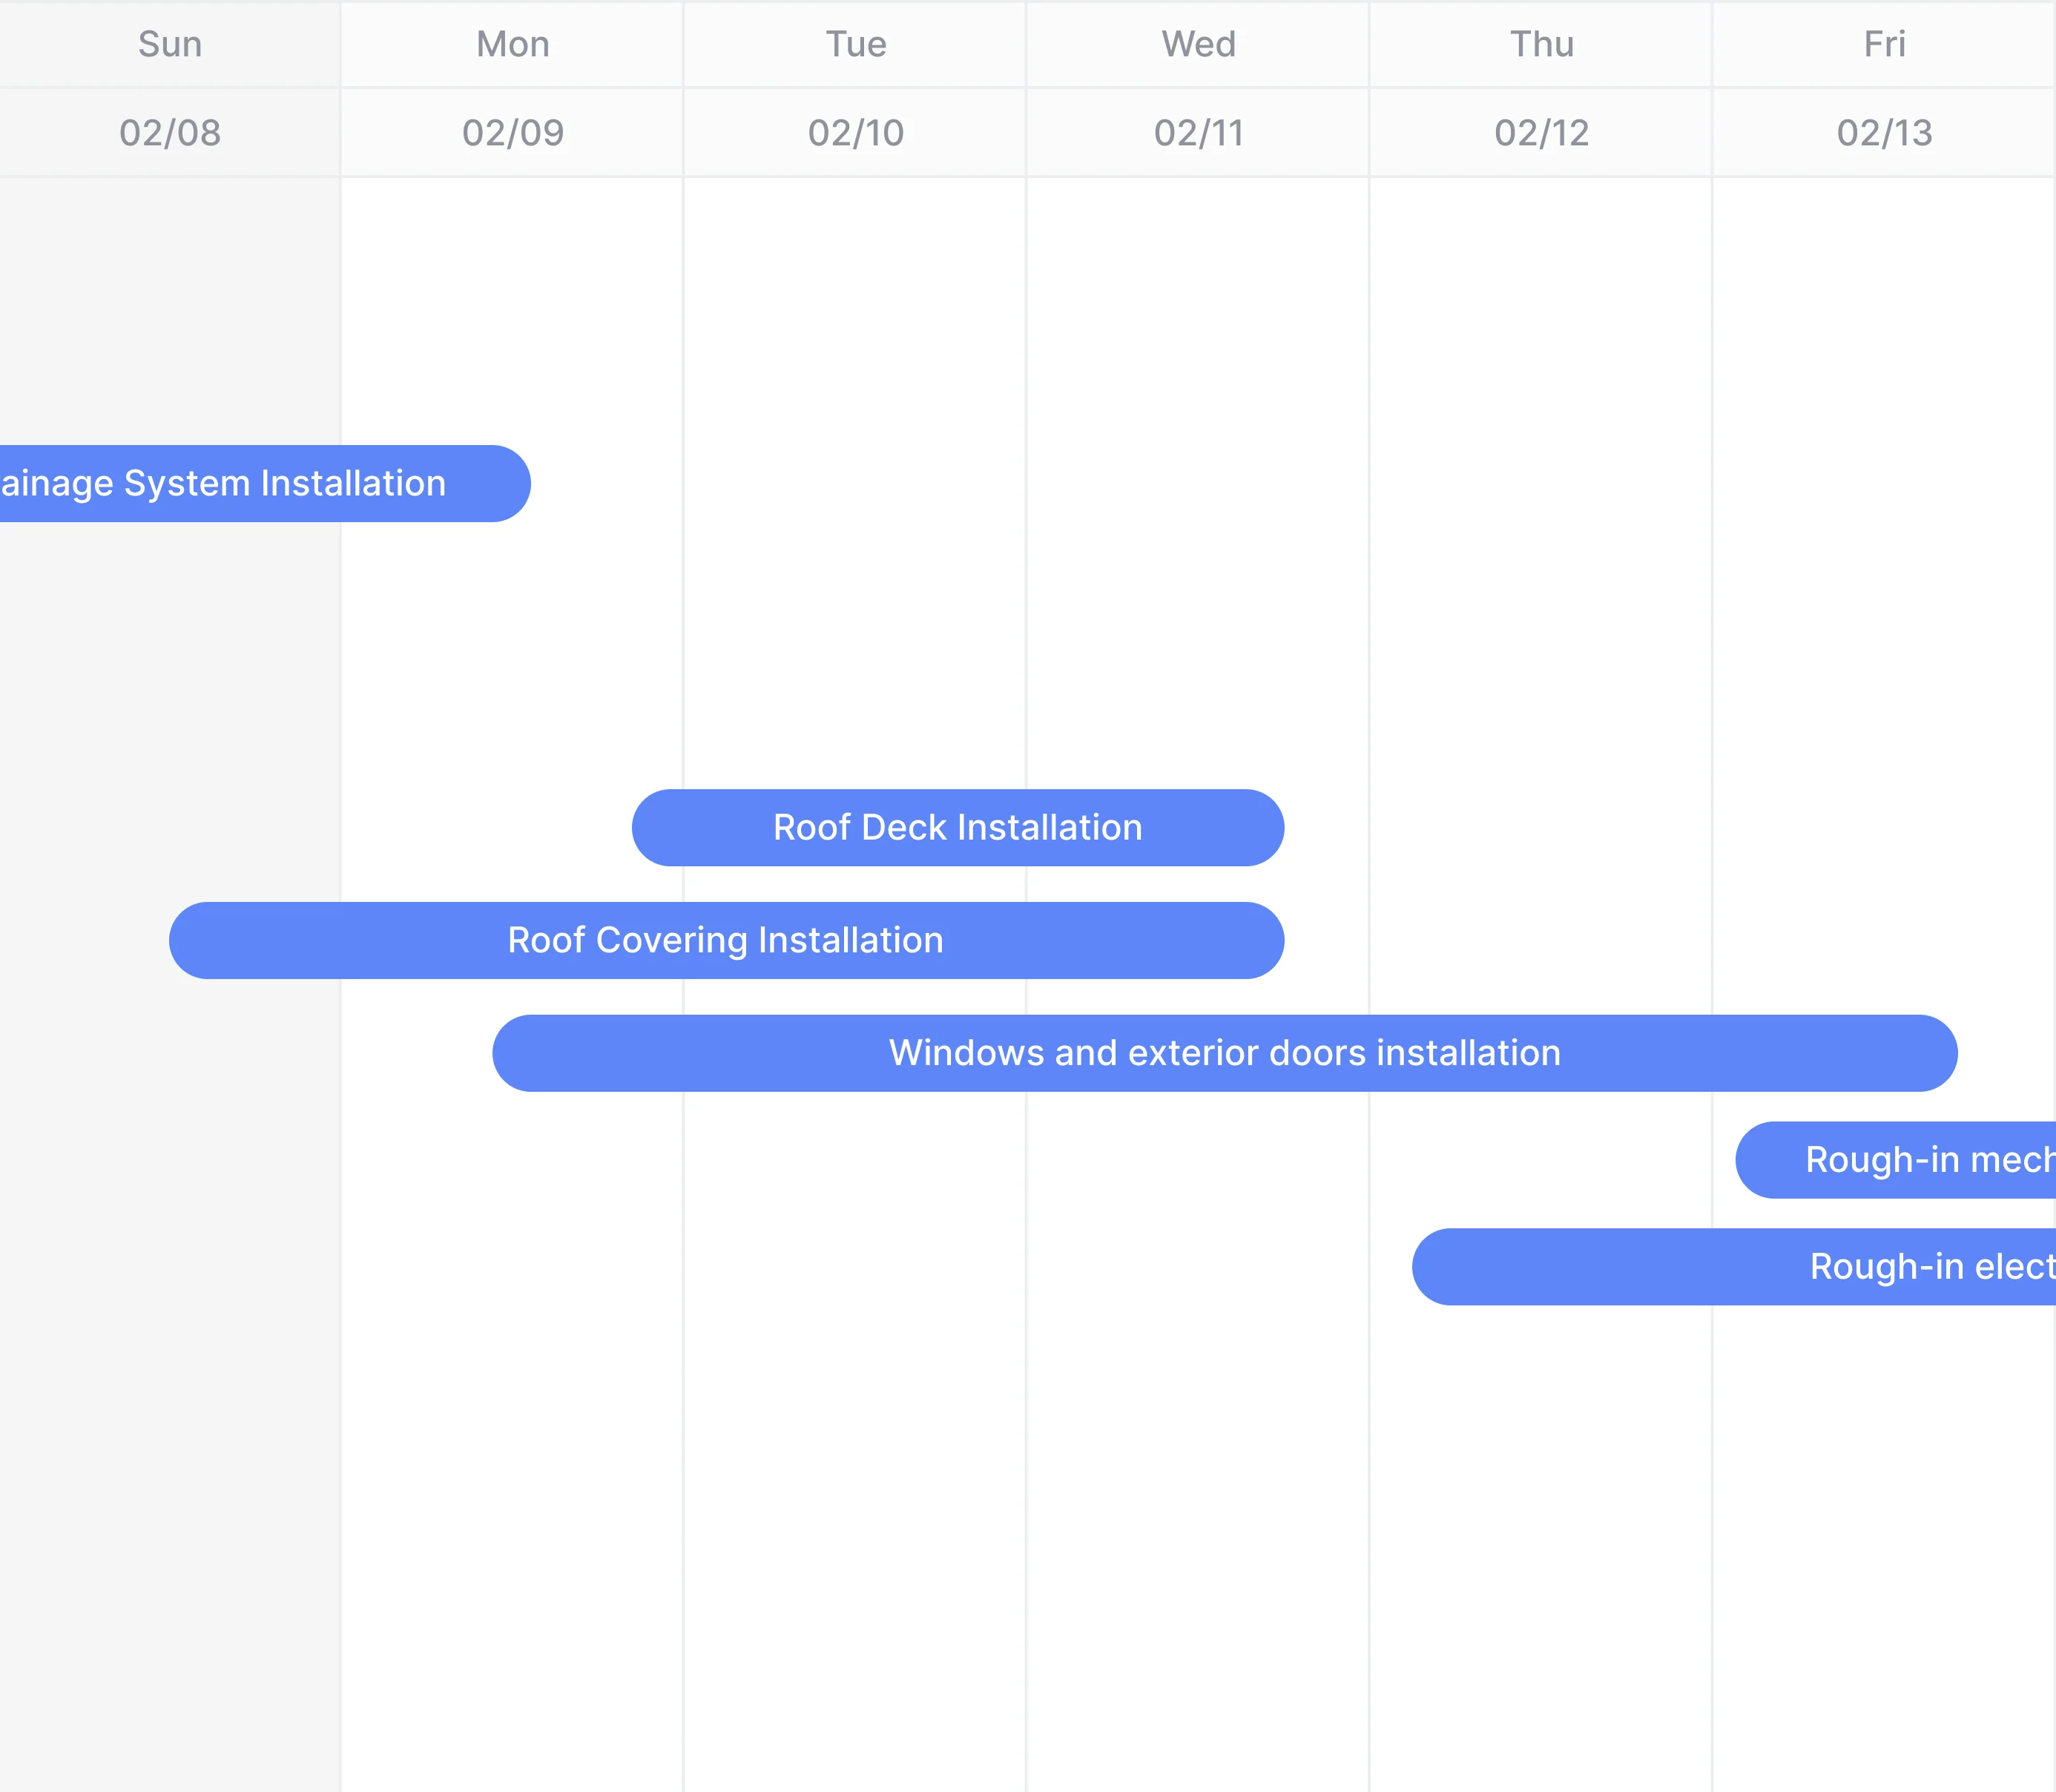
Task: Click the Fri column header
Action: tap(1885, 44)
